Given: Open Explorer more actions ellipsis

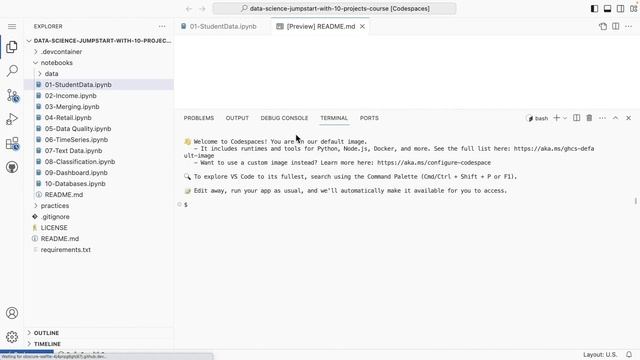Looking at the screenshot, I should coord(162,27).
